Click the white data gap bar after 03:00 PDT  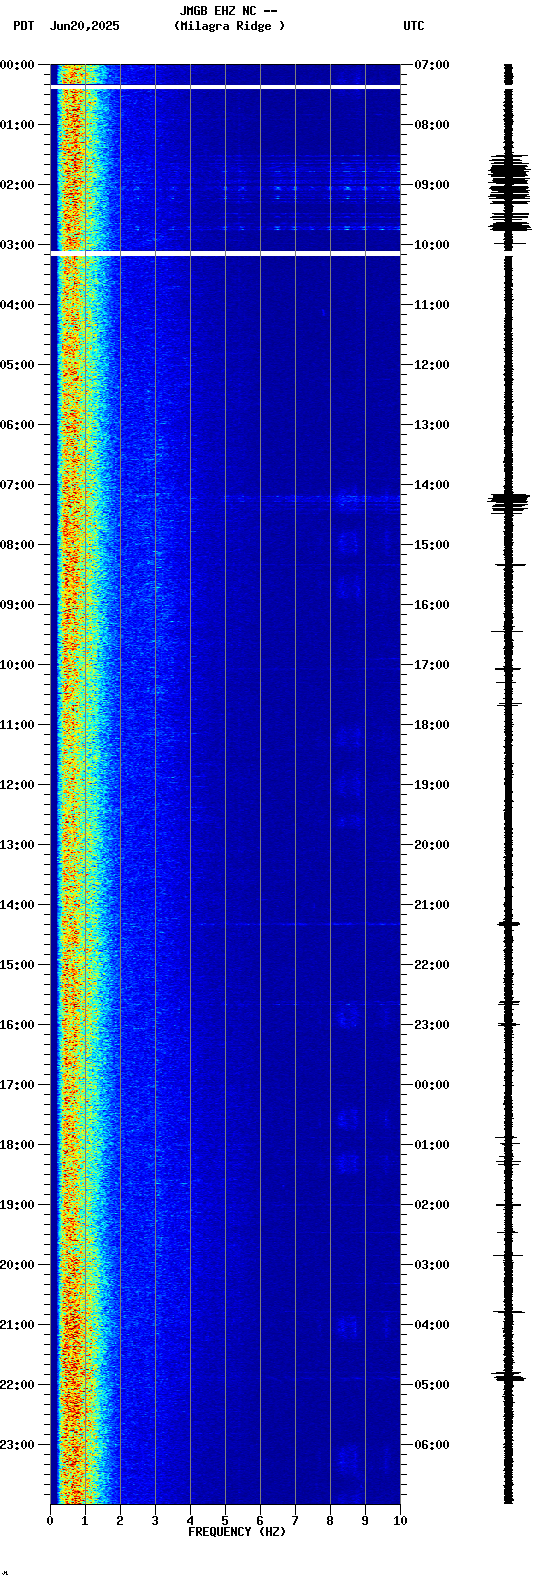click(225, 255)
